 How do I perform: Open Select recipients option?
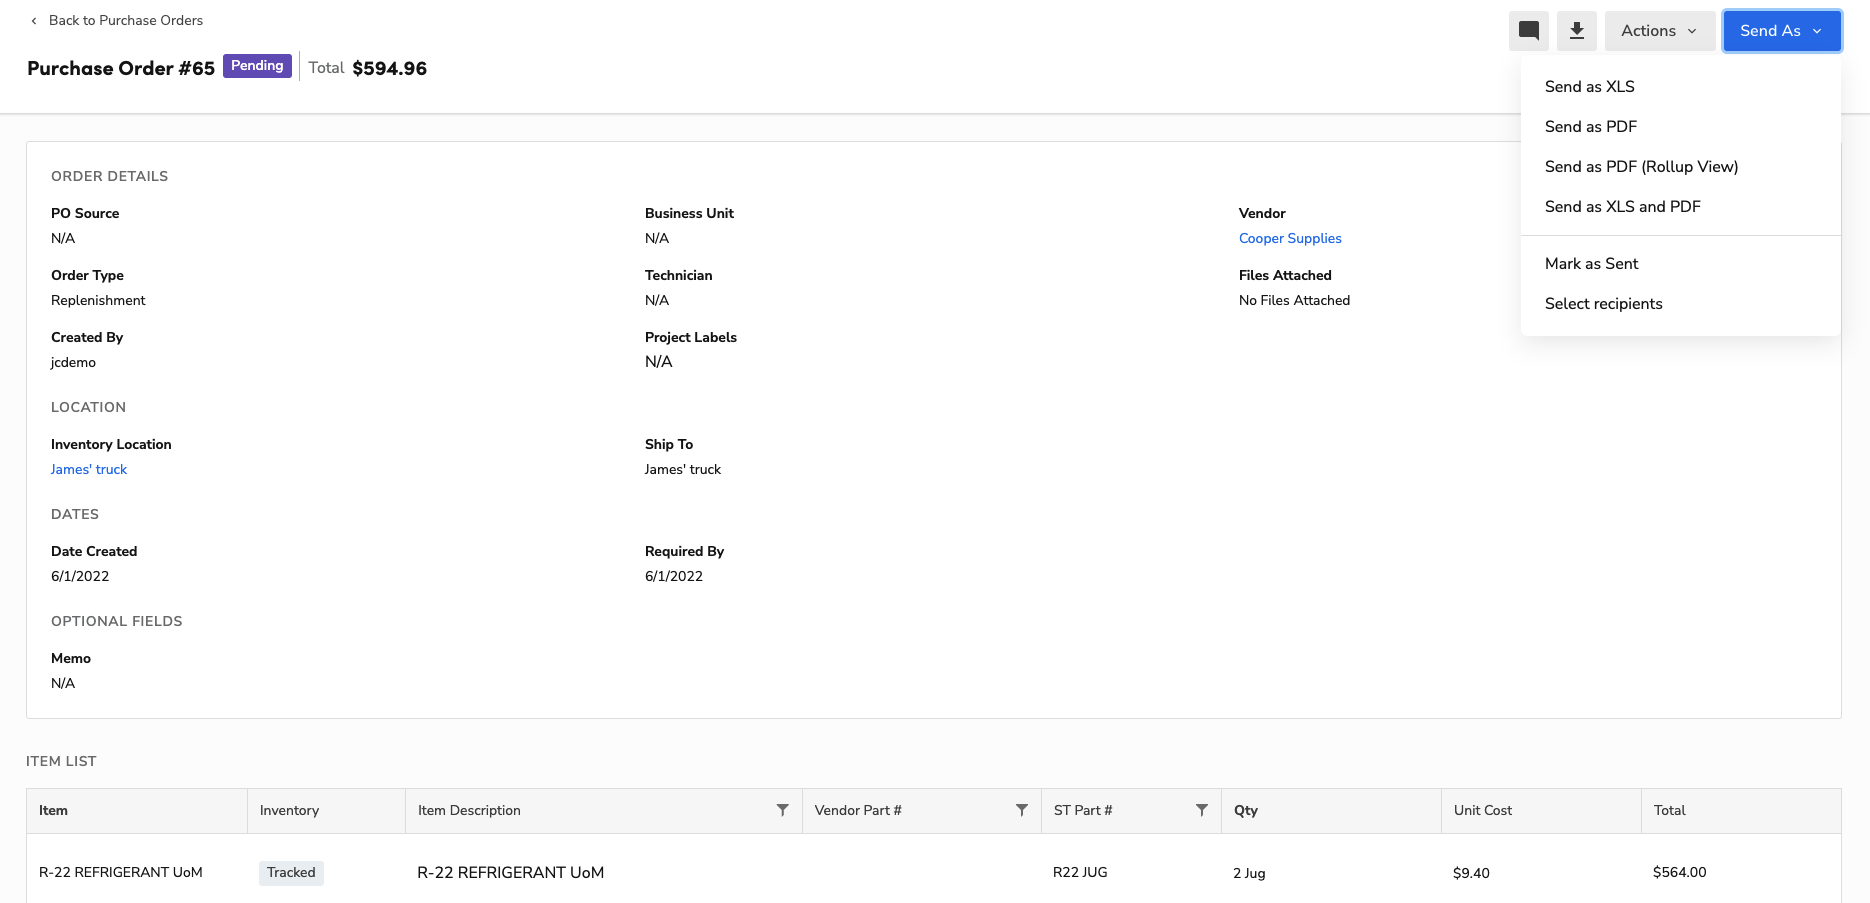coord(1604,303)
